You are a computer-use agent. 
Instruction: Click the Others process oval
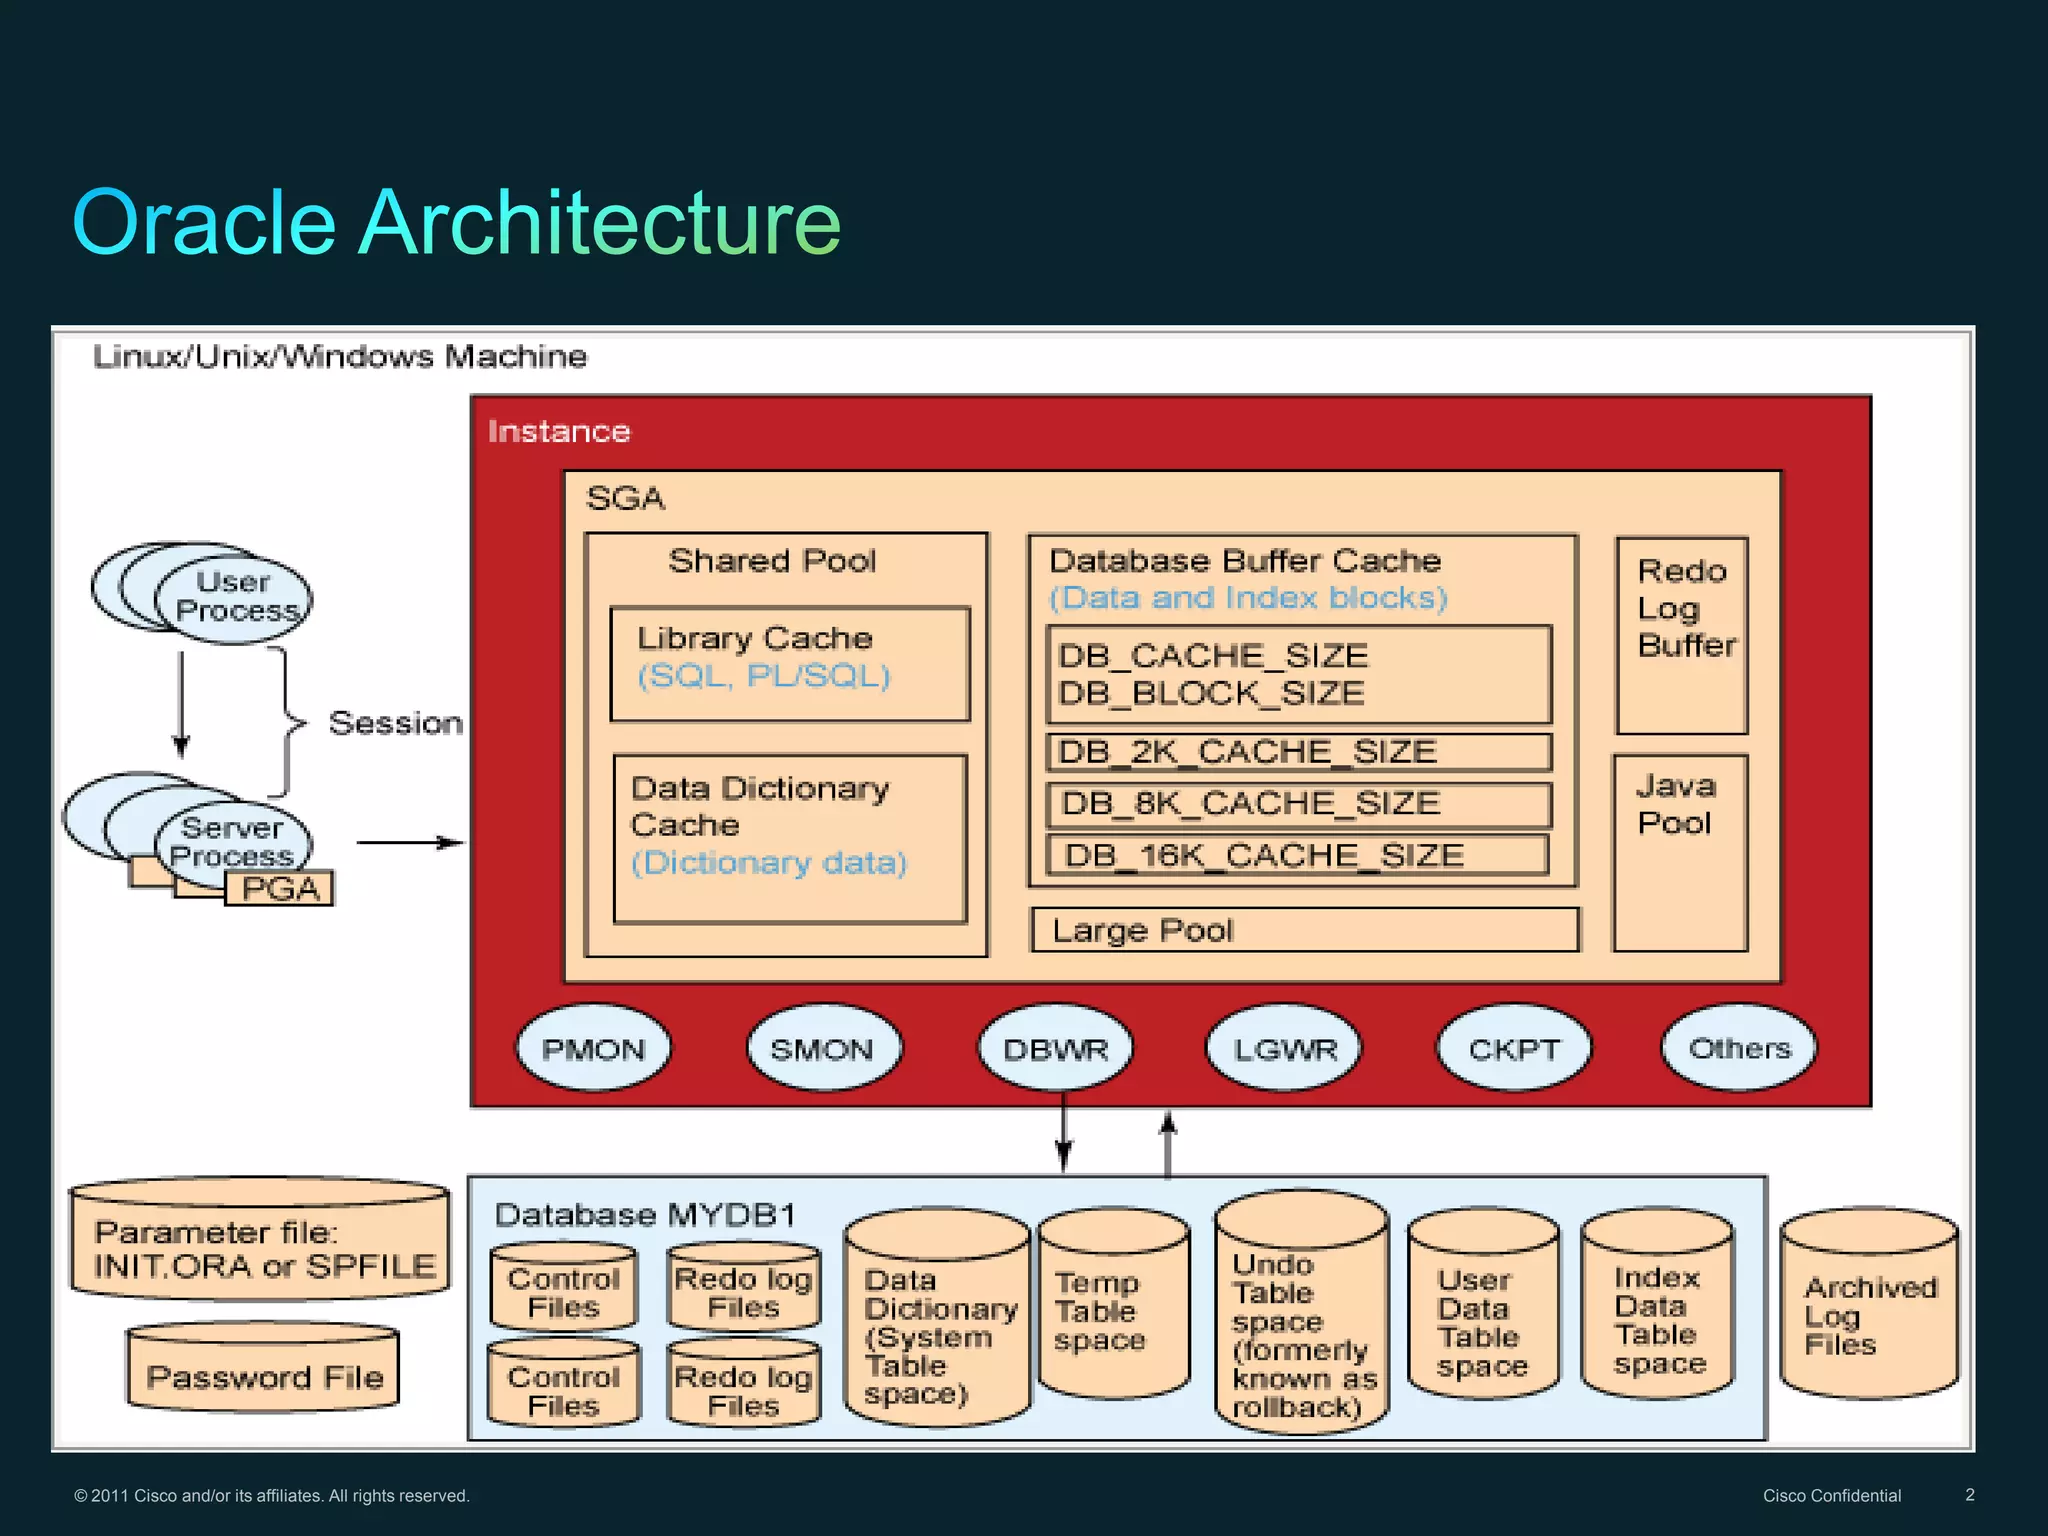(1739, 1048)
